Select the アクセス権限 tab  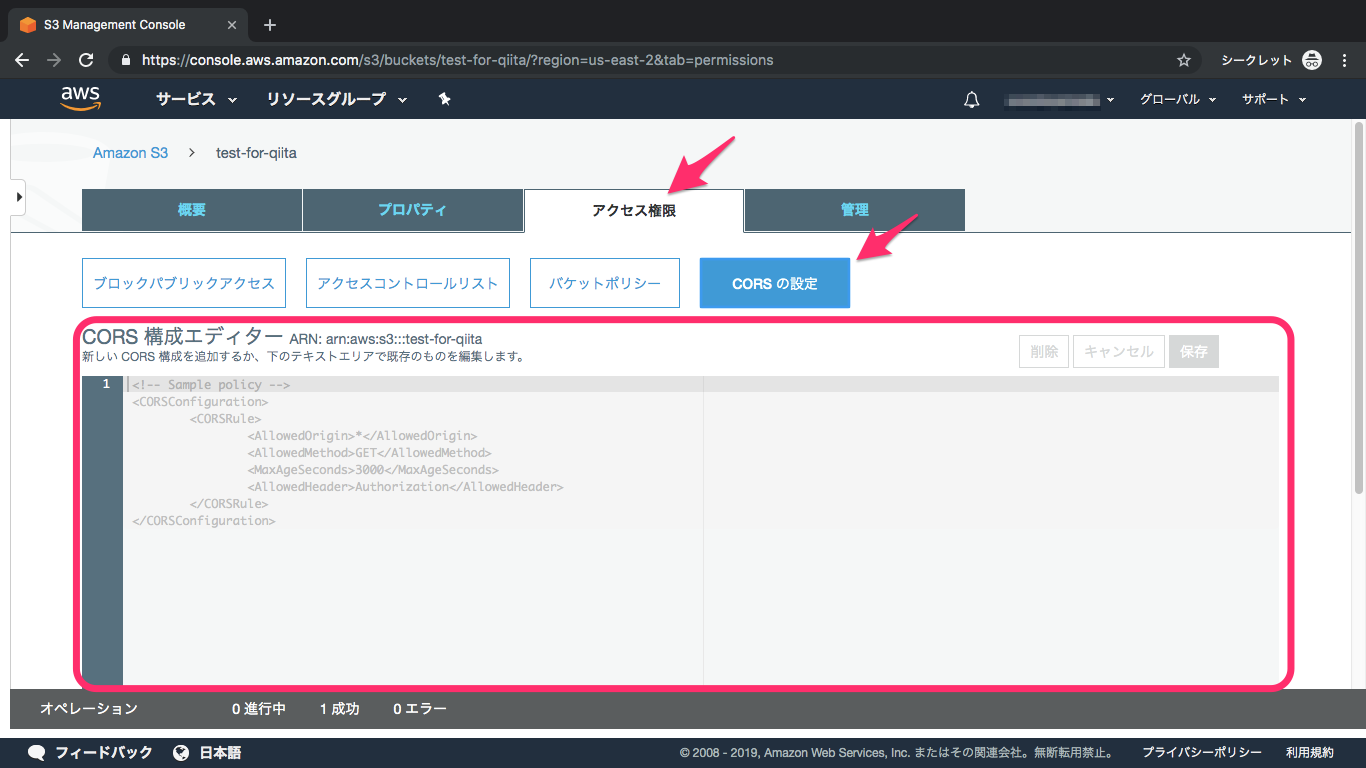click(634, 210)
